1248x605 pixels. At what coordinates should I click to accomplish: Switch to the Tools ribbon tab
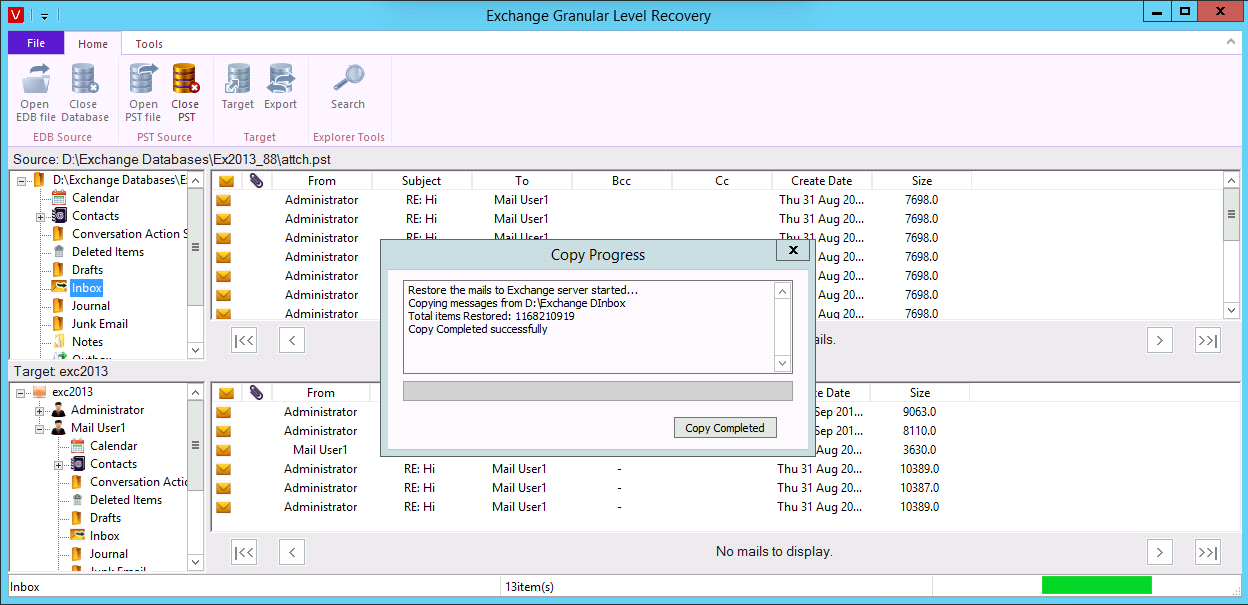149,44
